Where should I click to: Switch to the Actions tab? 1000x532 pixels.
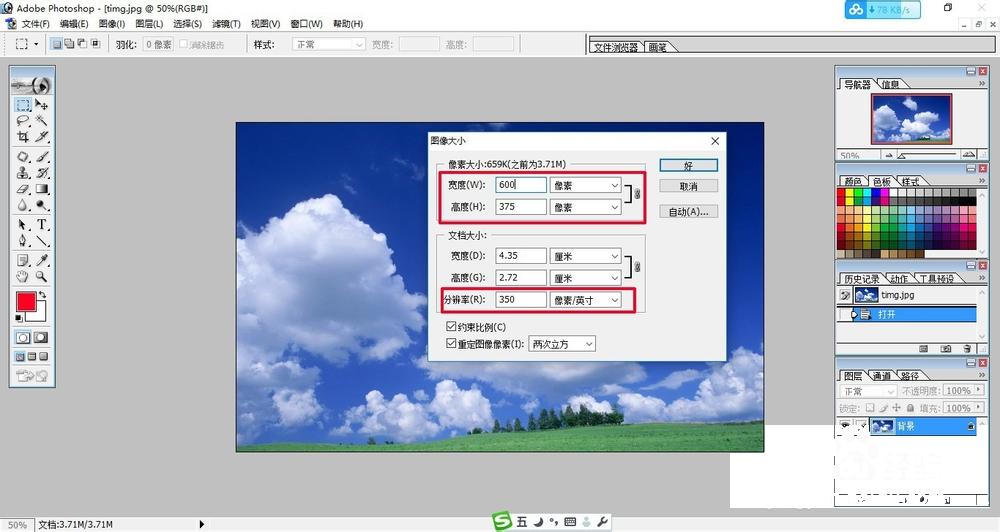pos(899,279)
